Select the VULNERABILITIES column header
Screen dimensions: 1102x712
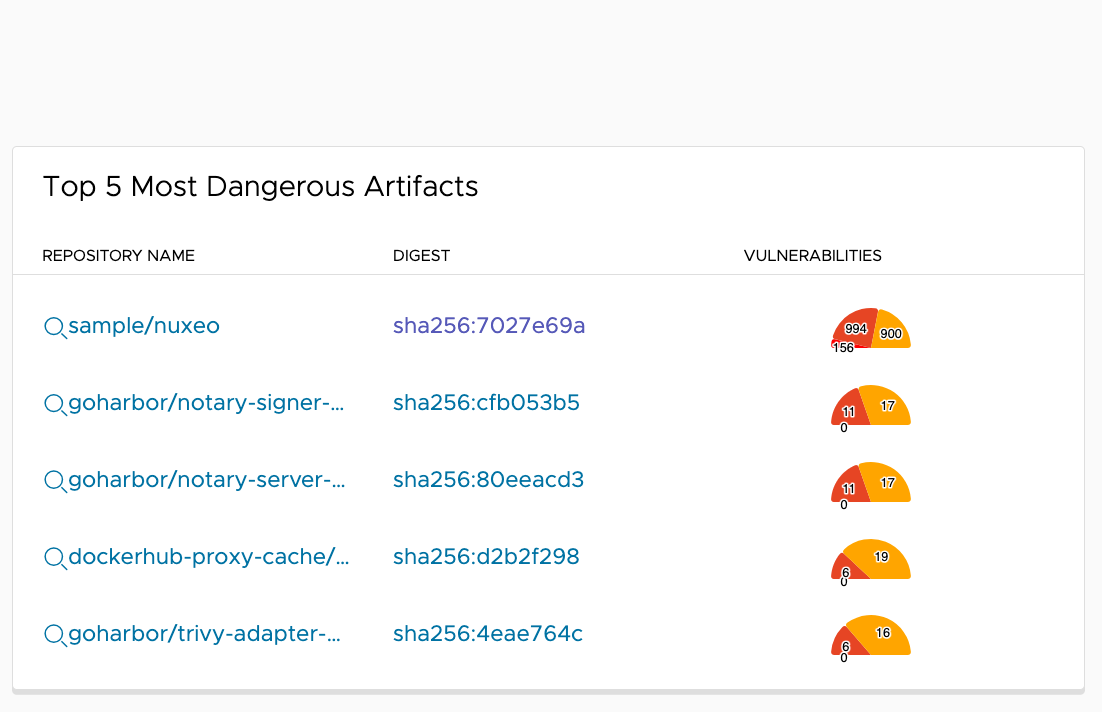tap(812, 255)
